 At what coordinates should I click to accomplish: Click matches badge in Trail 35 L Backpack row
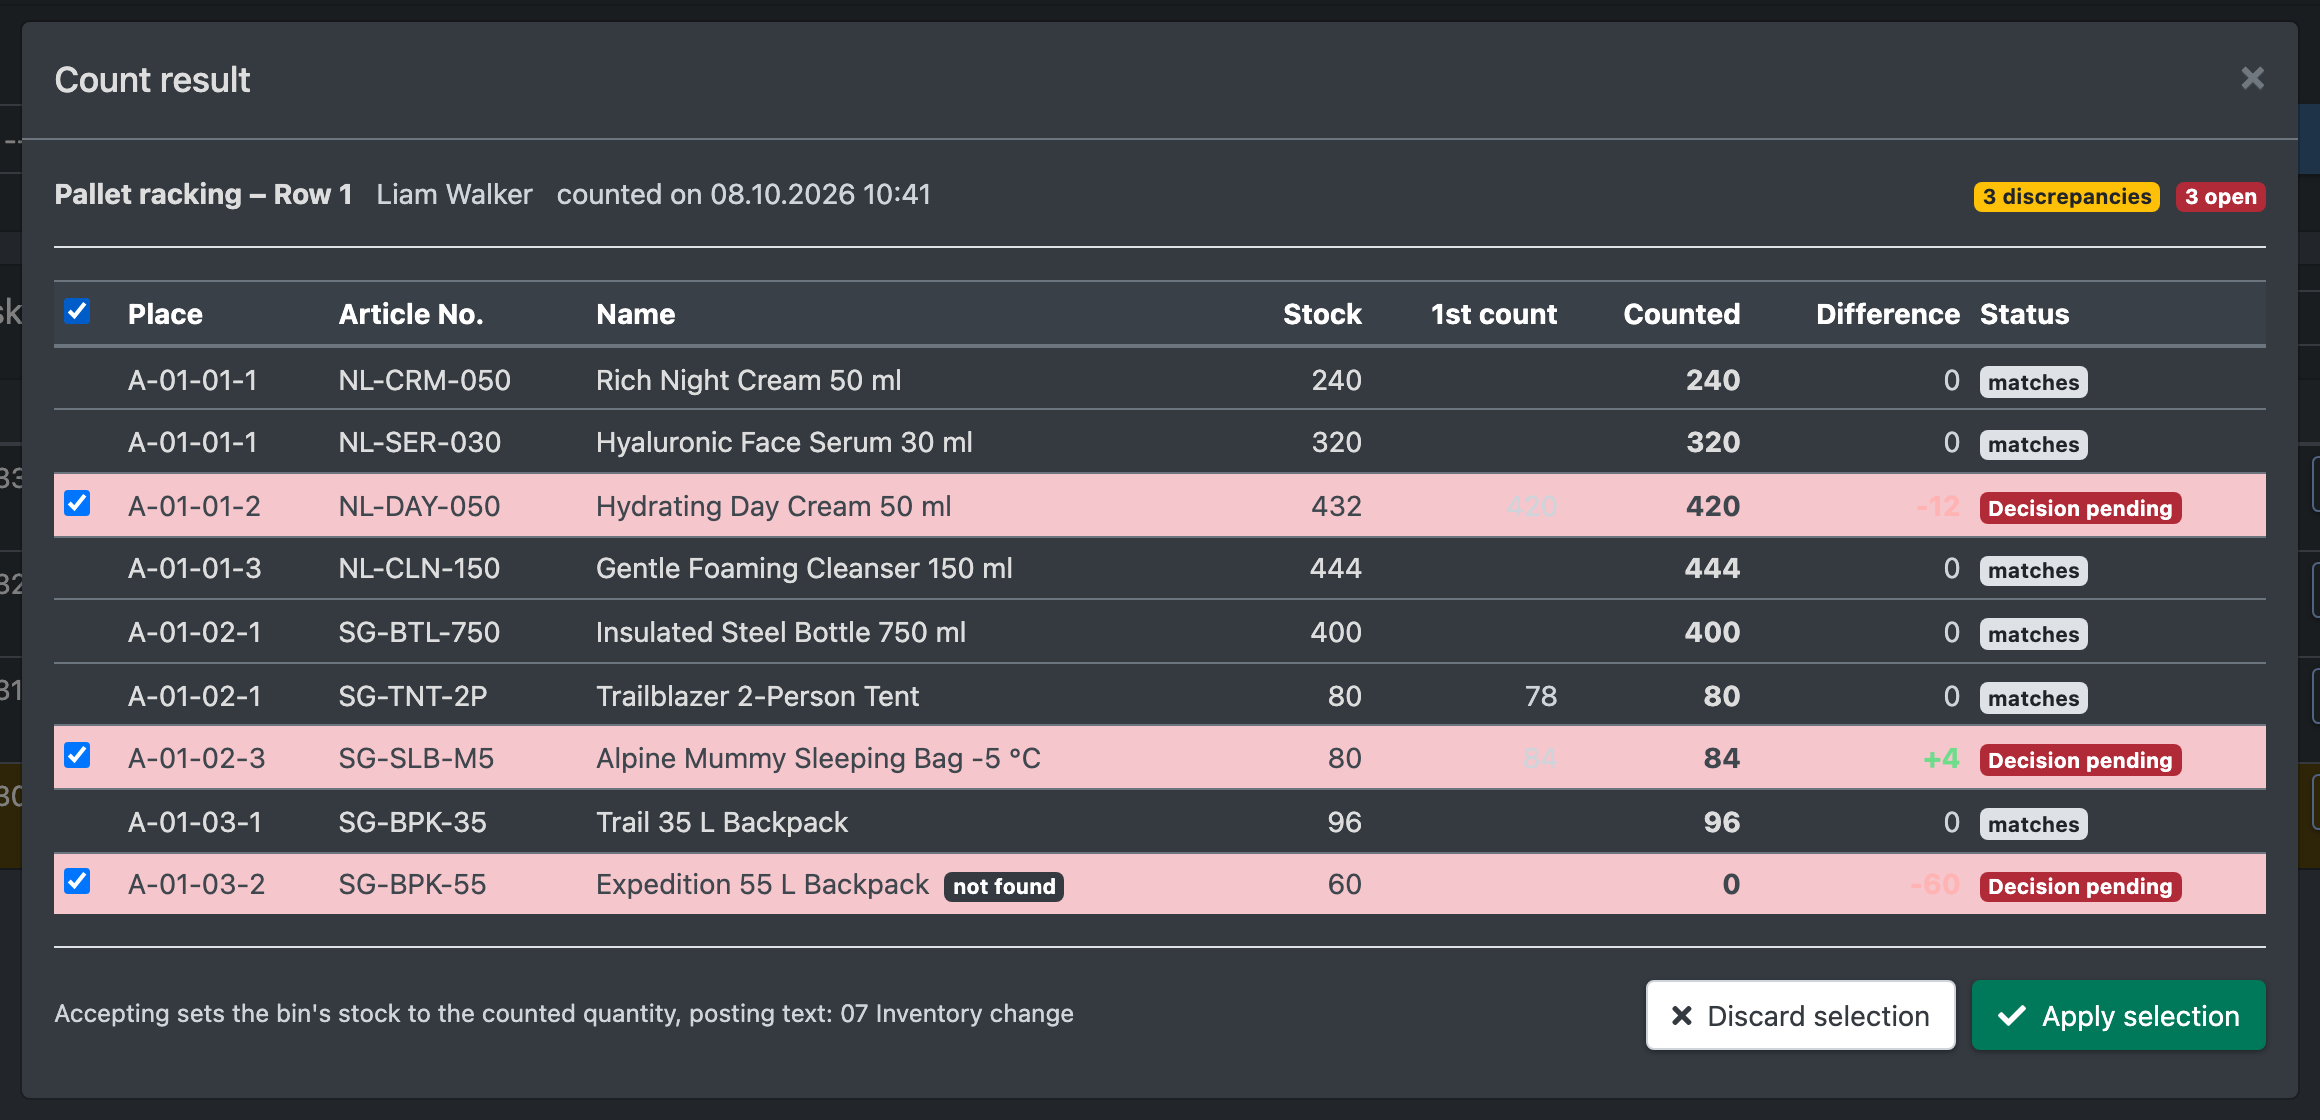pyautogui.click(x=2033, y=824)
